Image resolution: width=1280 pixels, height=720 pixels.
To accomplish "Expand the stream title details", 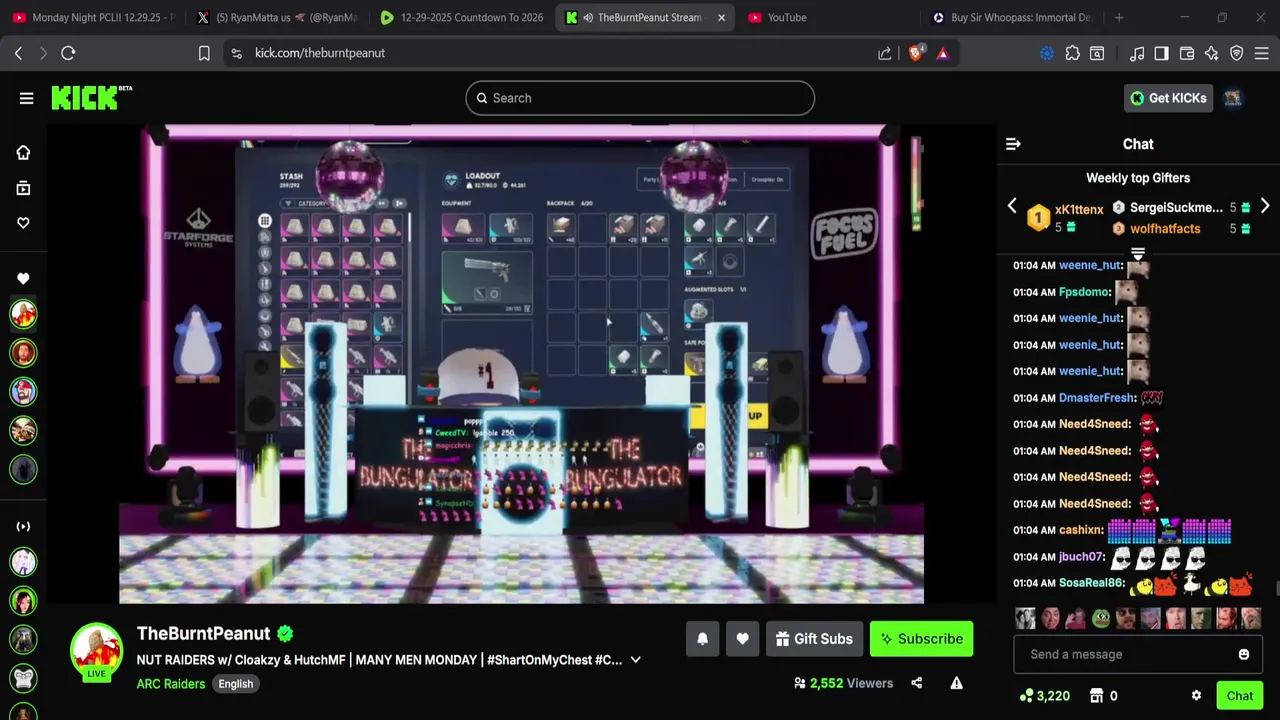I will 635,660.
